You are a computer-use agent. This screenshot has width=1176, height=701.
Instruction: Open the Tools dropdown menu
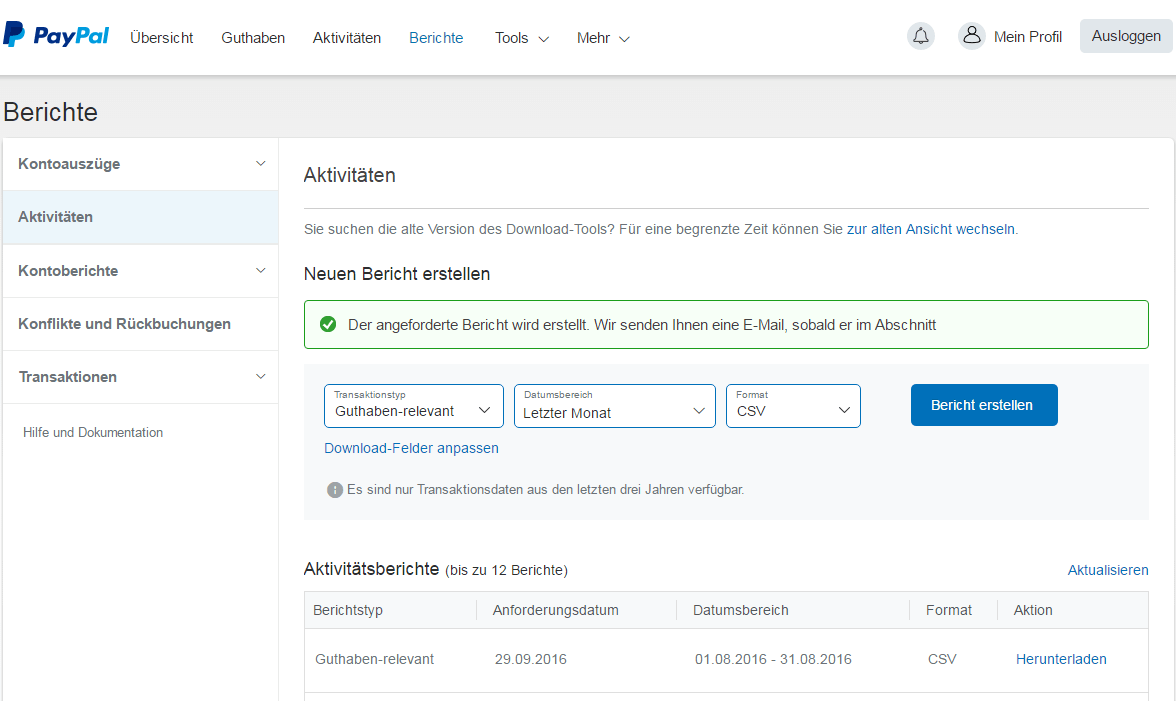coord(522,37)
